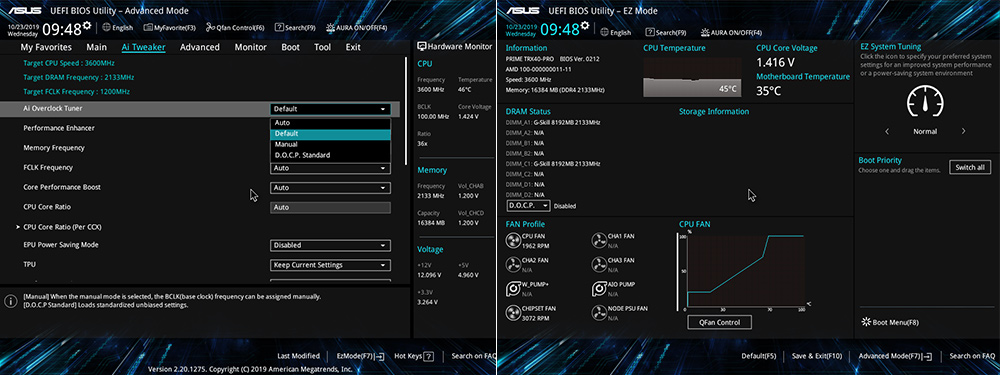The image size is (1000, 375).
Task: Click the NODE PSU FAN icon
Action: click(x=599, y=312)
